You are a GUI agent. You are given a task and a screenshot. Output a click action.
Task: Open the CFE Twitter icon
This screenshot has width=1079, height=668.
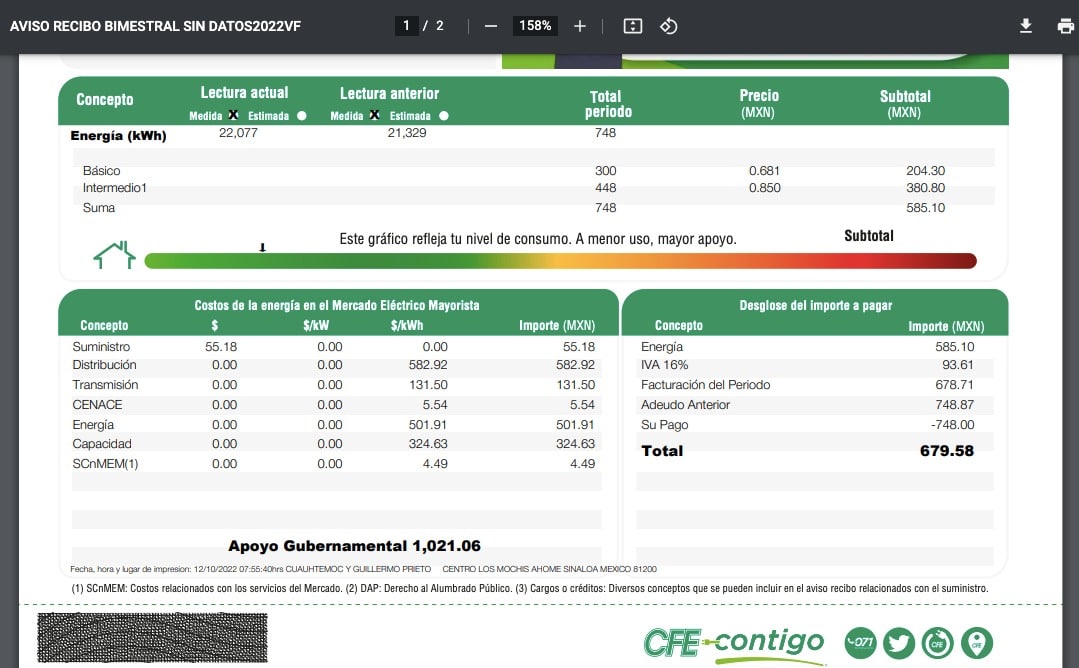tap(899, 643)
